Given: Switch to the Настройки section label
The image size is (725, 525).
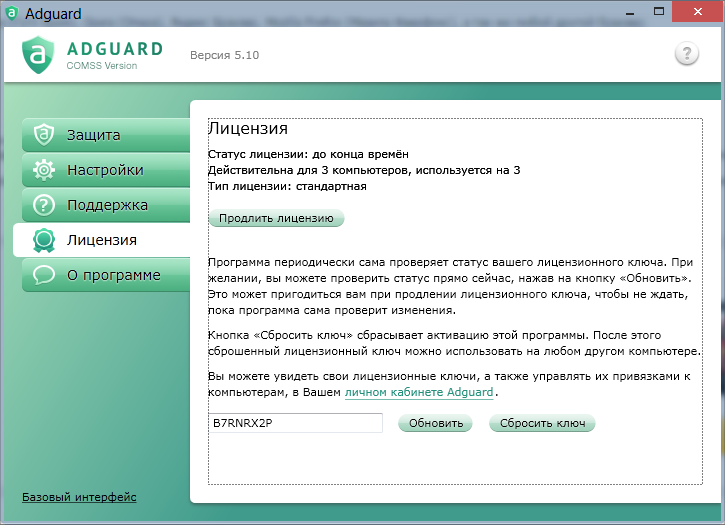Looking at the screenshot, I should tap(105, 170).
